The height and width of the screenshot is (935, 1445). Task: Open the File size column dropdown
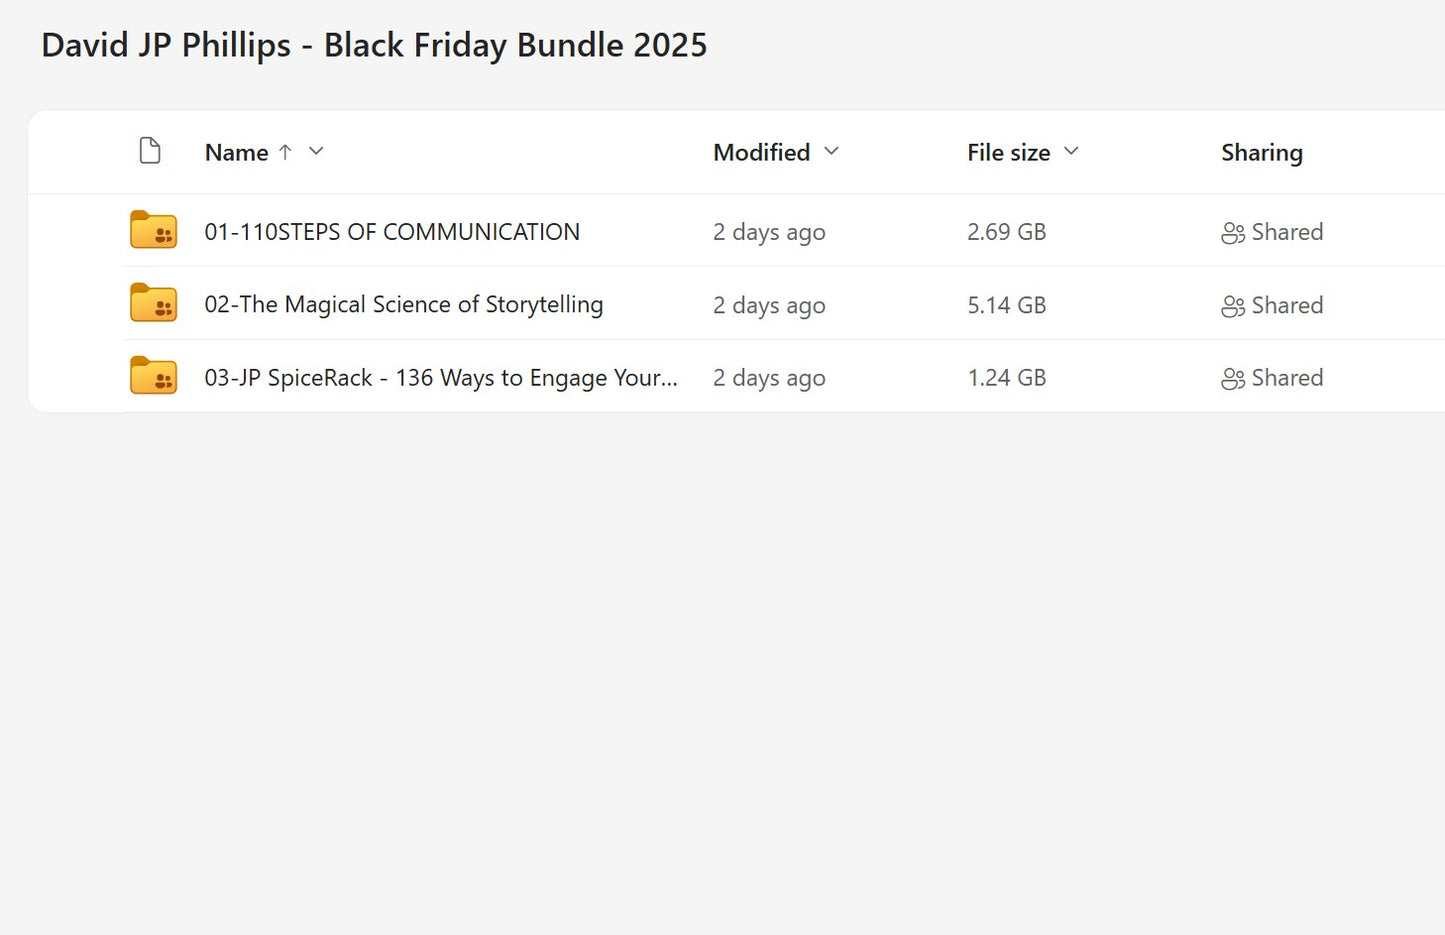point(1072,152)
